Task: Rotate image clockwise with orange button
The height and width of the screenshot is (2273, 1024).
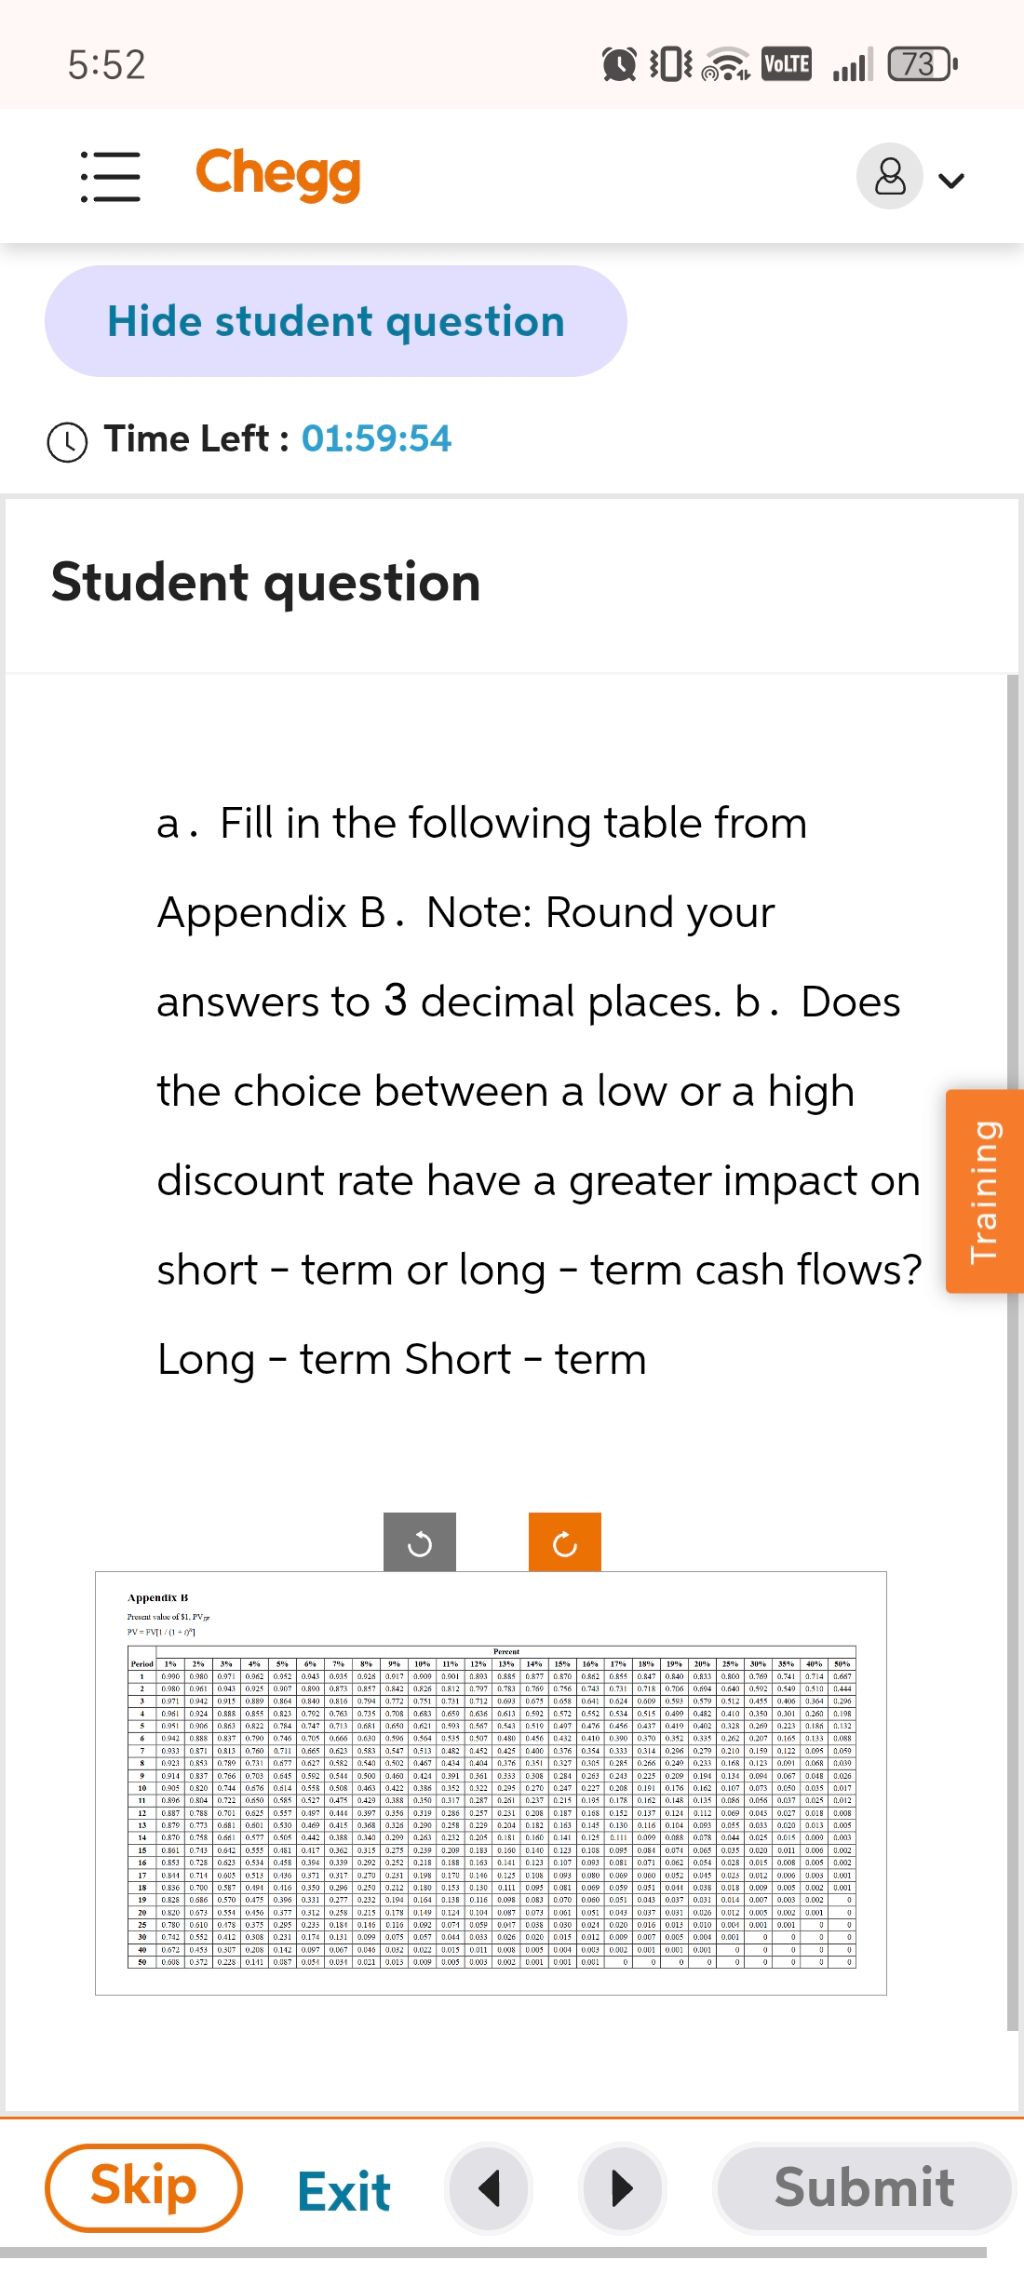Action: (565, 1543)
